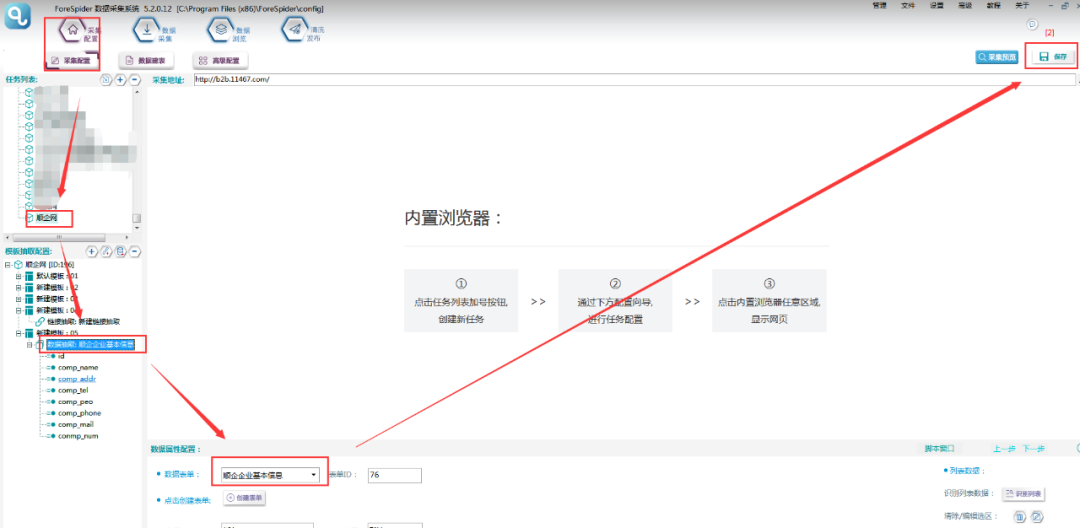Open the 设置 menu
The height and width of the screenshot is (528, 1080).
coord(937,6)
